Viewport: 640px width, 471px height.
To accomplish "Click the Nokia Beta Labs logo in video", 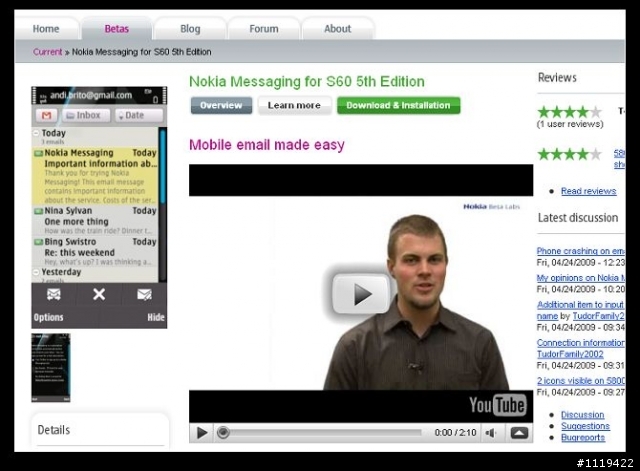I will 491,207.
